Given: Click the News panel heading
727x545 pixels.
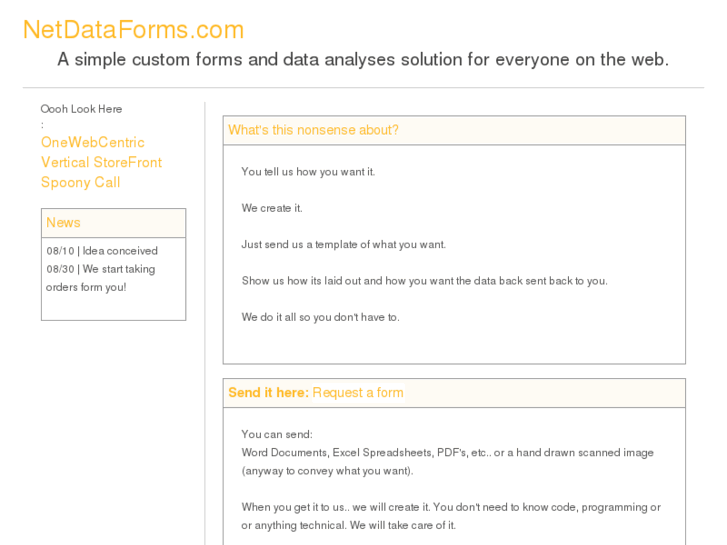Looking at the screenshot, I should coord(63,222).
